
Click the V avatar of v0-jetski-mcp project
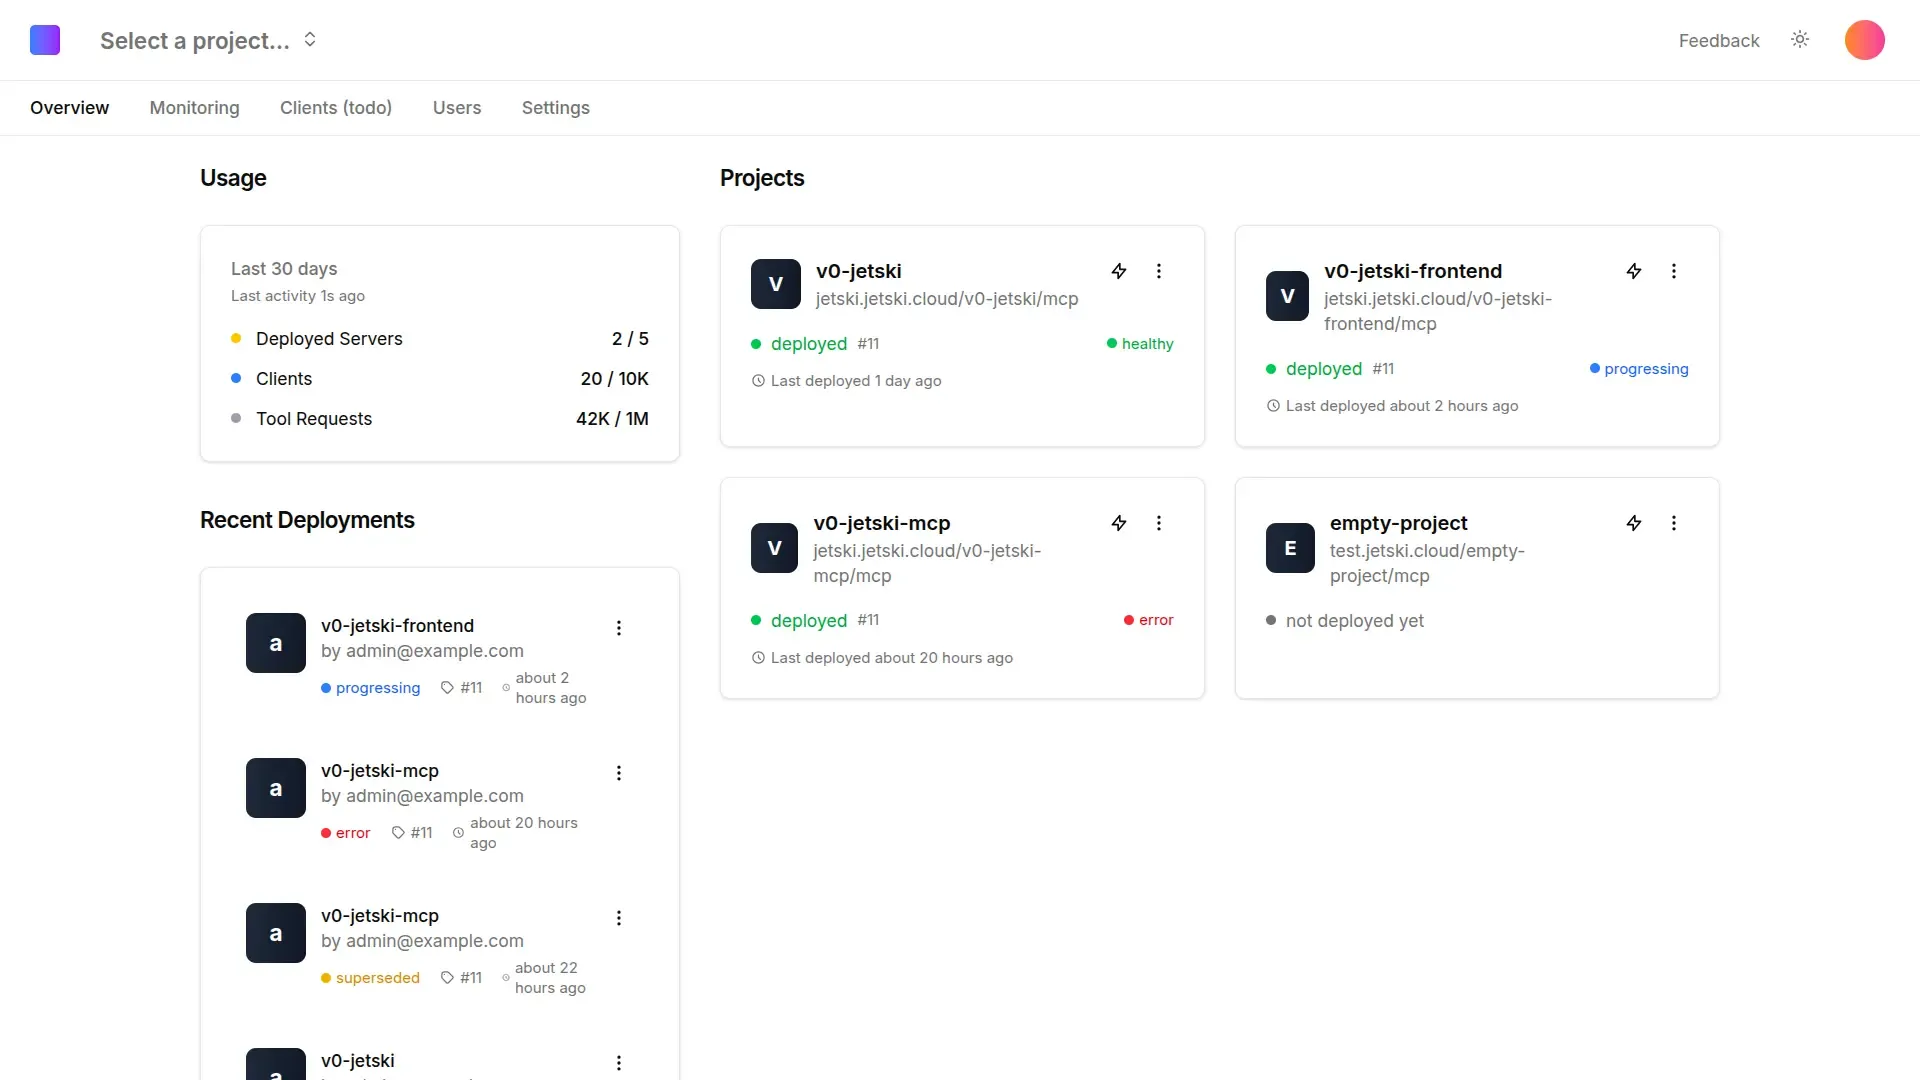774,548
